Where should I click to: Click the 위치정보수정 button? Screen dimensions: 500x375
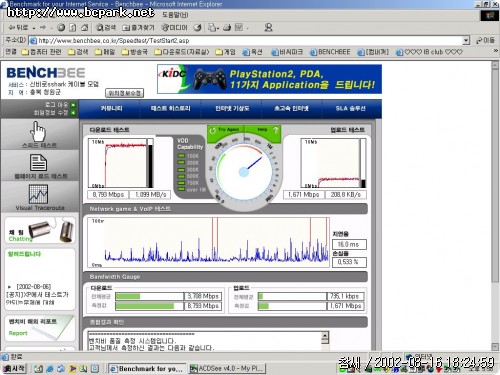(x=124, y=93)
